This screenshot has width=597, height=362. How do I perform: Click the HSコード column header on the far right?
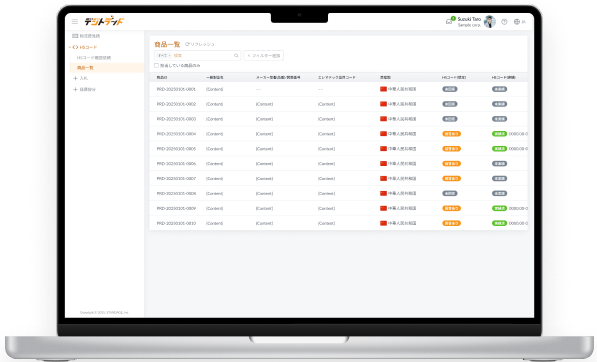click(x=503, y=77)
